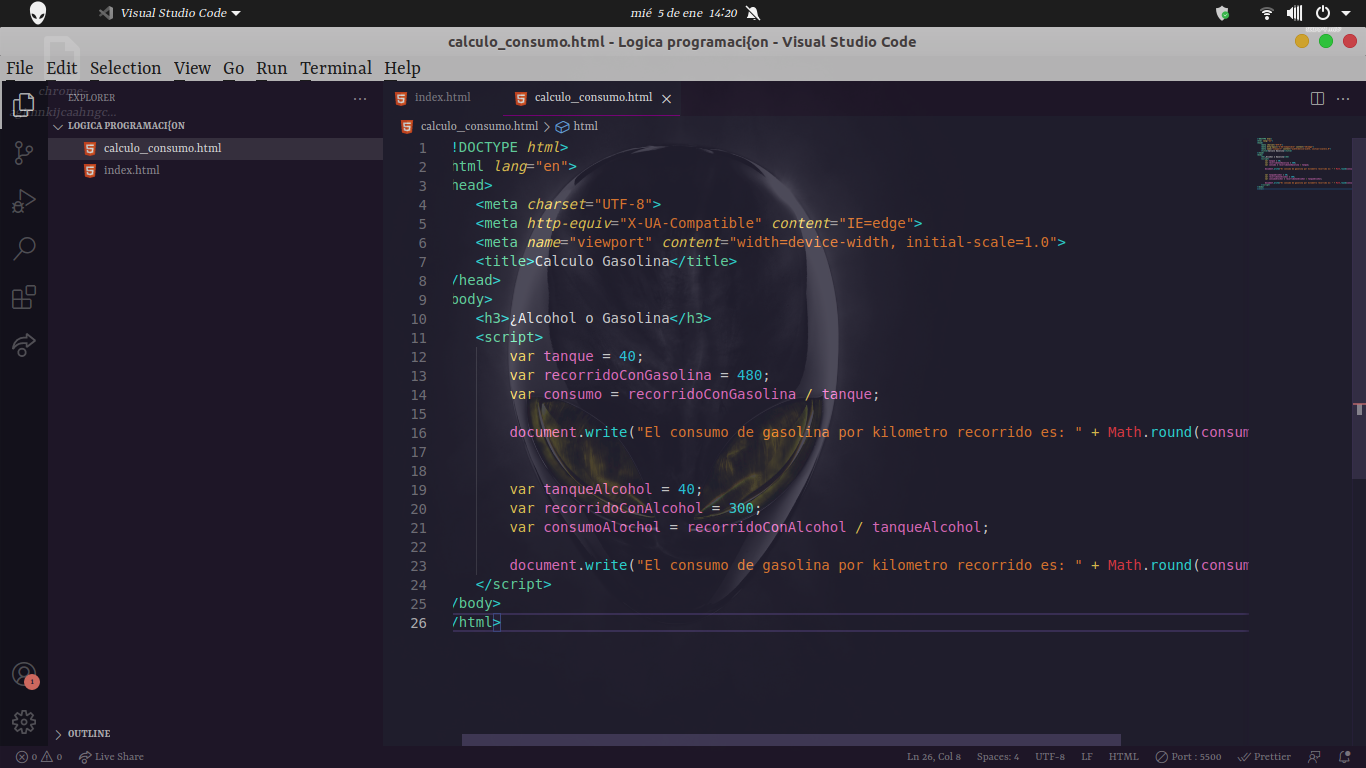
Task: Click UTF-8 encoding selector
Action: point(1050,757)
